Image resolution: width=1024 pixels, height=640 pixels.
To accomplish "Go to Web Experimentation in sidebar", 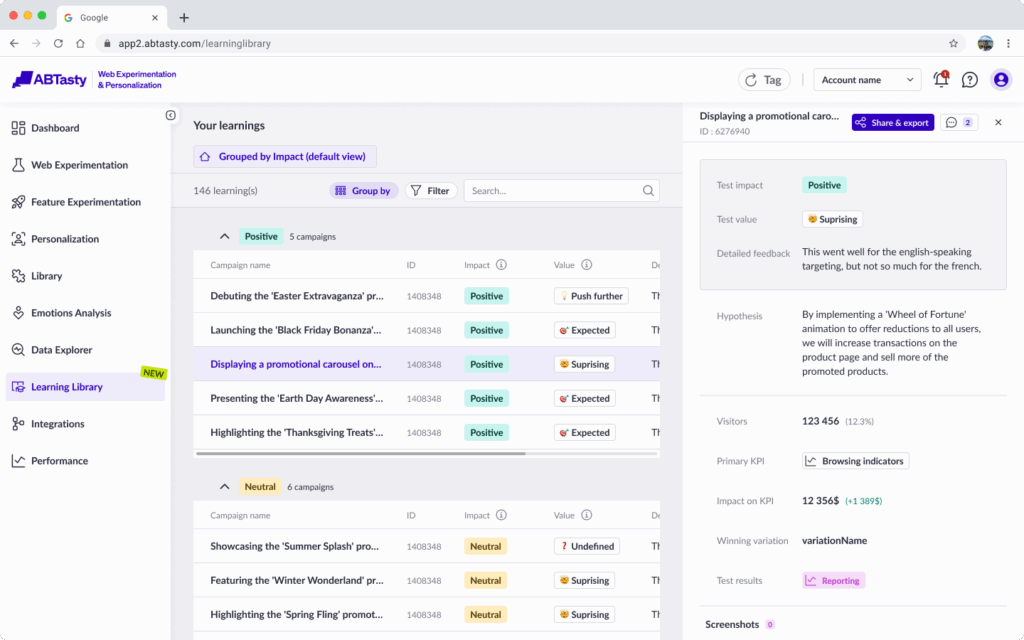I will [79, 165].
